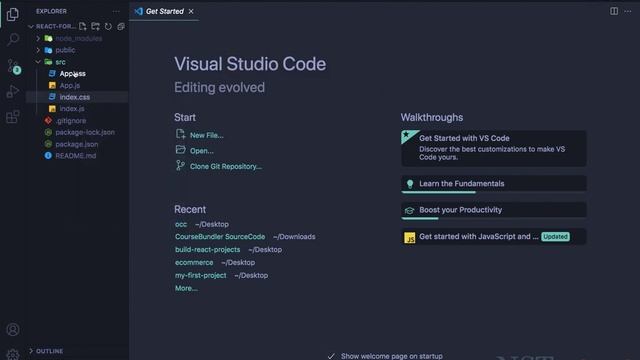
Task: Click the New File... link
Action: click(207, 136)
